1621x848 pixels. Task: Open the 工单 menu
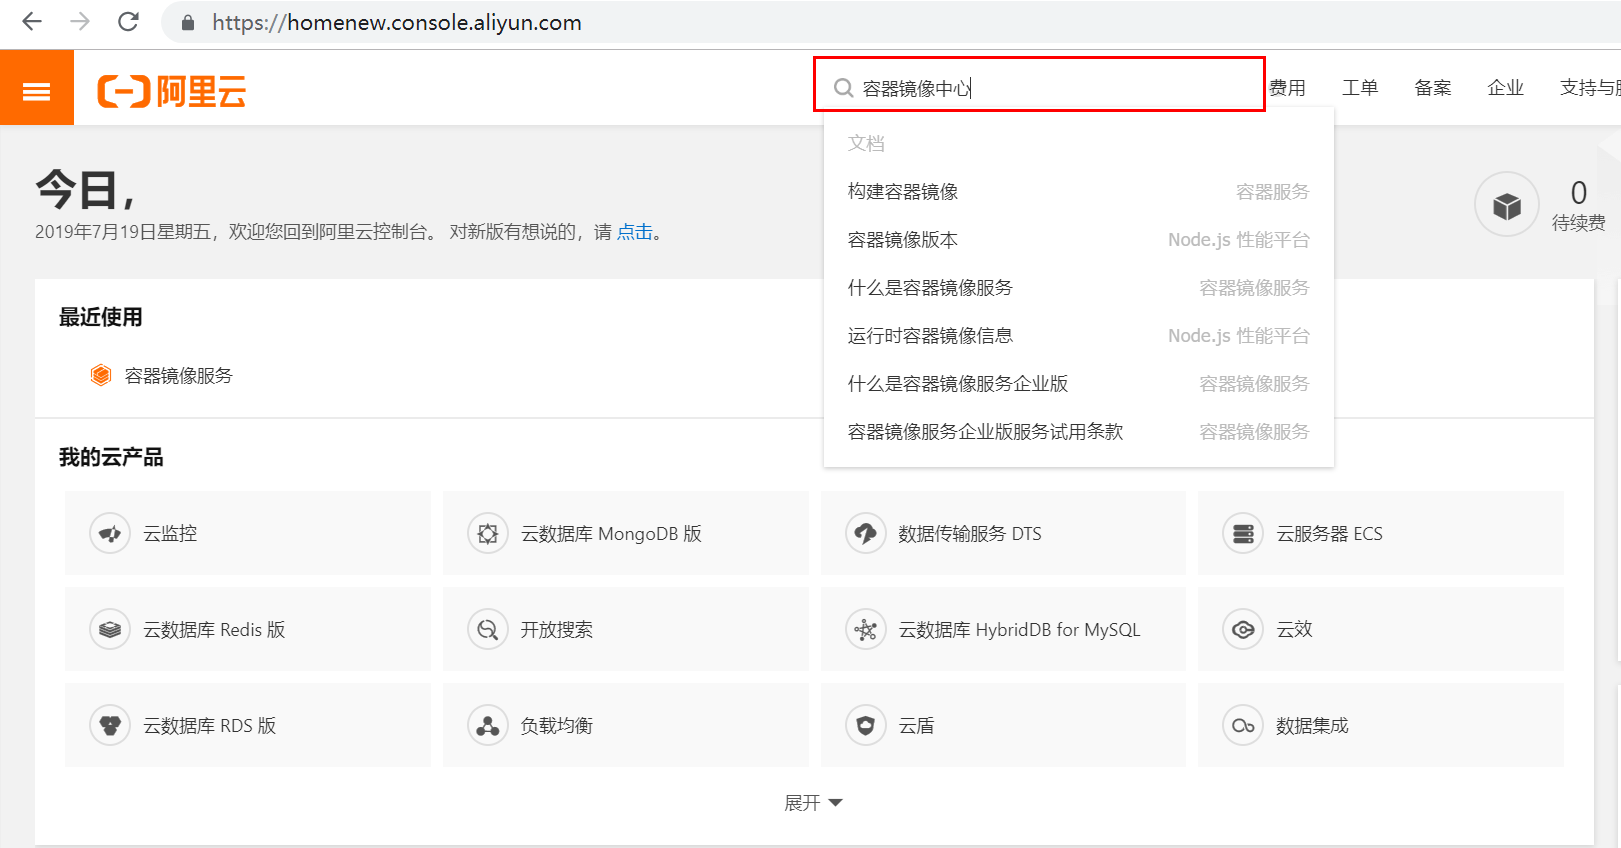(1360, 88)
